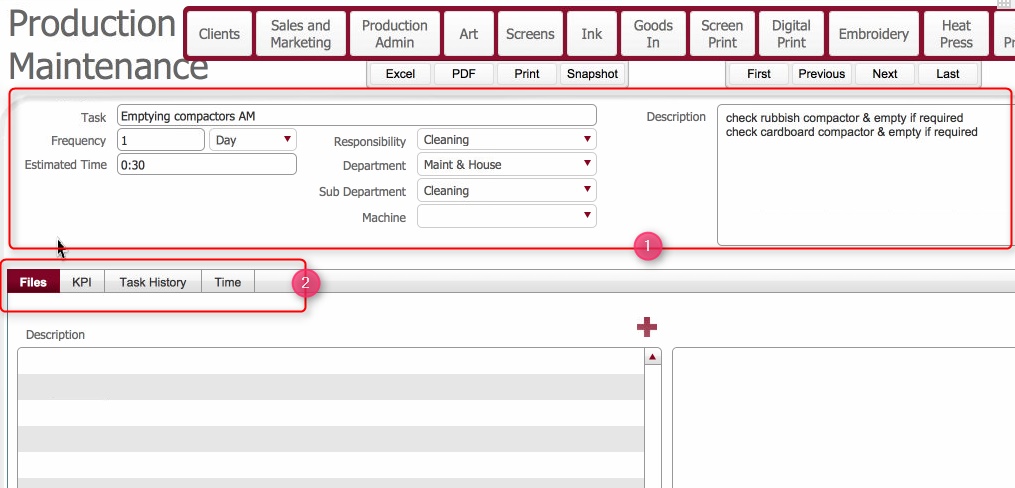The image size is (1015, 488).
Task: Expand the Sub Department dropdown
Action: coord(506,191)
